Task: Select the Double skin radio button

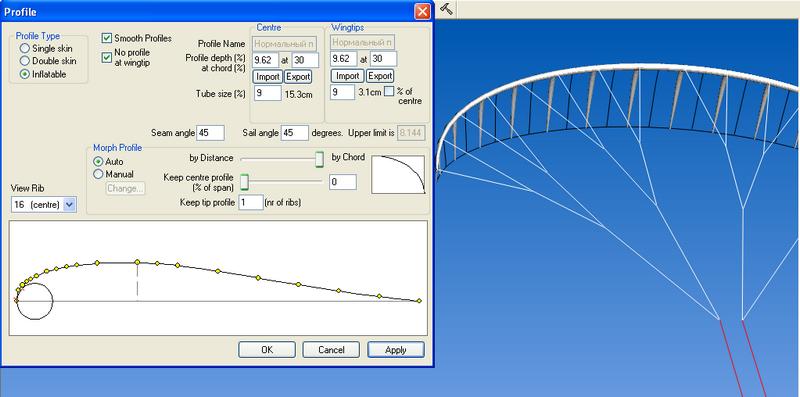Action: (24, 61)
